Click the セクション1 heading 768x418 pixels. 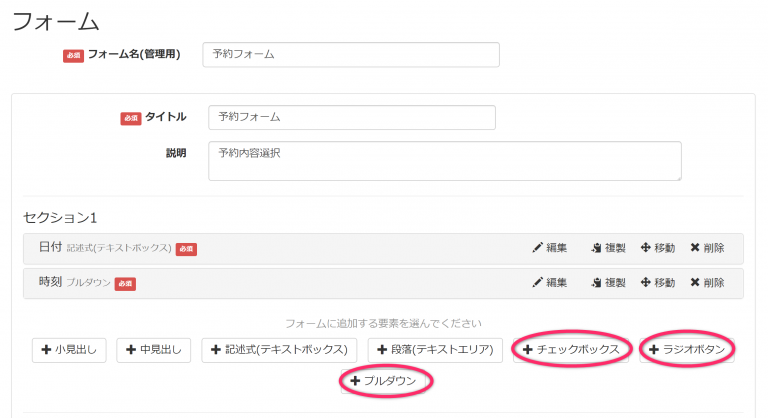coord(60,218)
